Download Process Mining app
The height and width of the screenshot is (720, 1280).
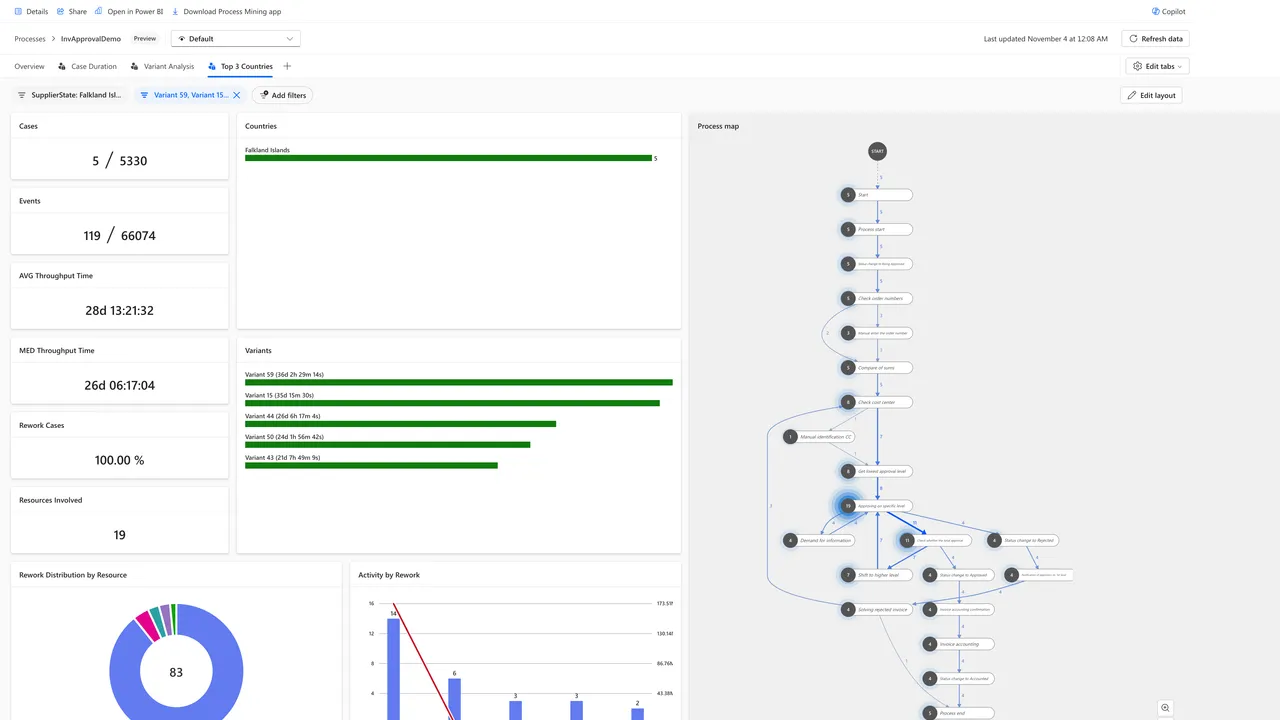(226, 11)
